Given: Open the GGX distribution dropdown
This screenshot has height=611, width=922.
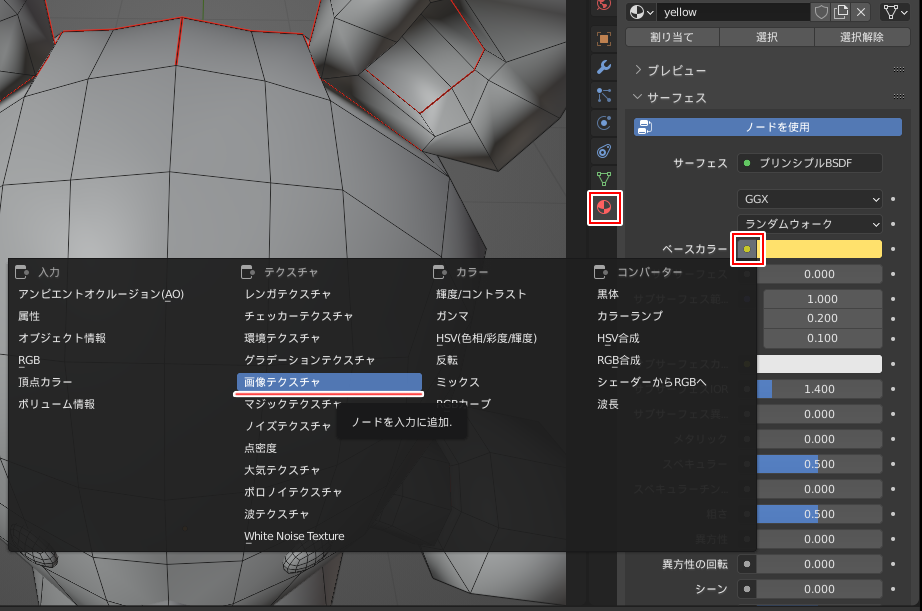Looking at the screenshot, I should [x=810, y=199].
